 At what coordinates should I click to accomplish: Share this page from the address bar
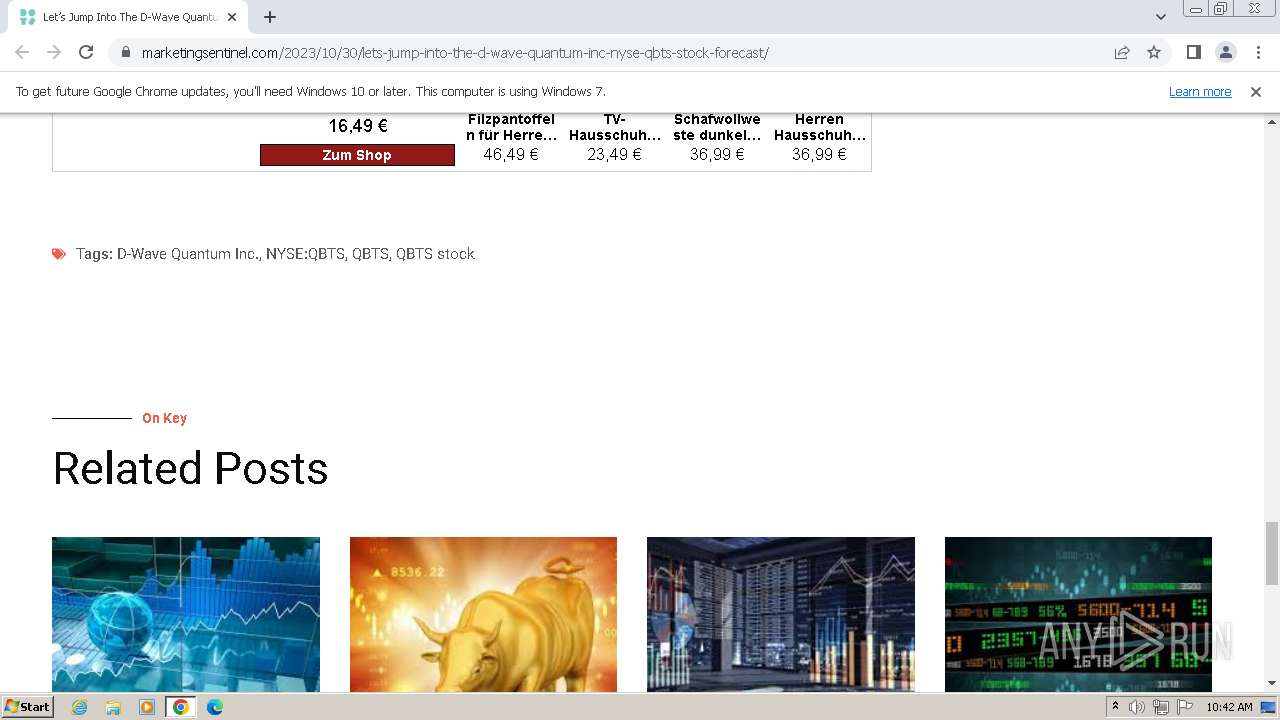[x=1122, y=52]
